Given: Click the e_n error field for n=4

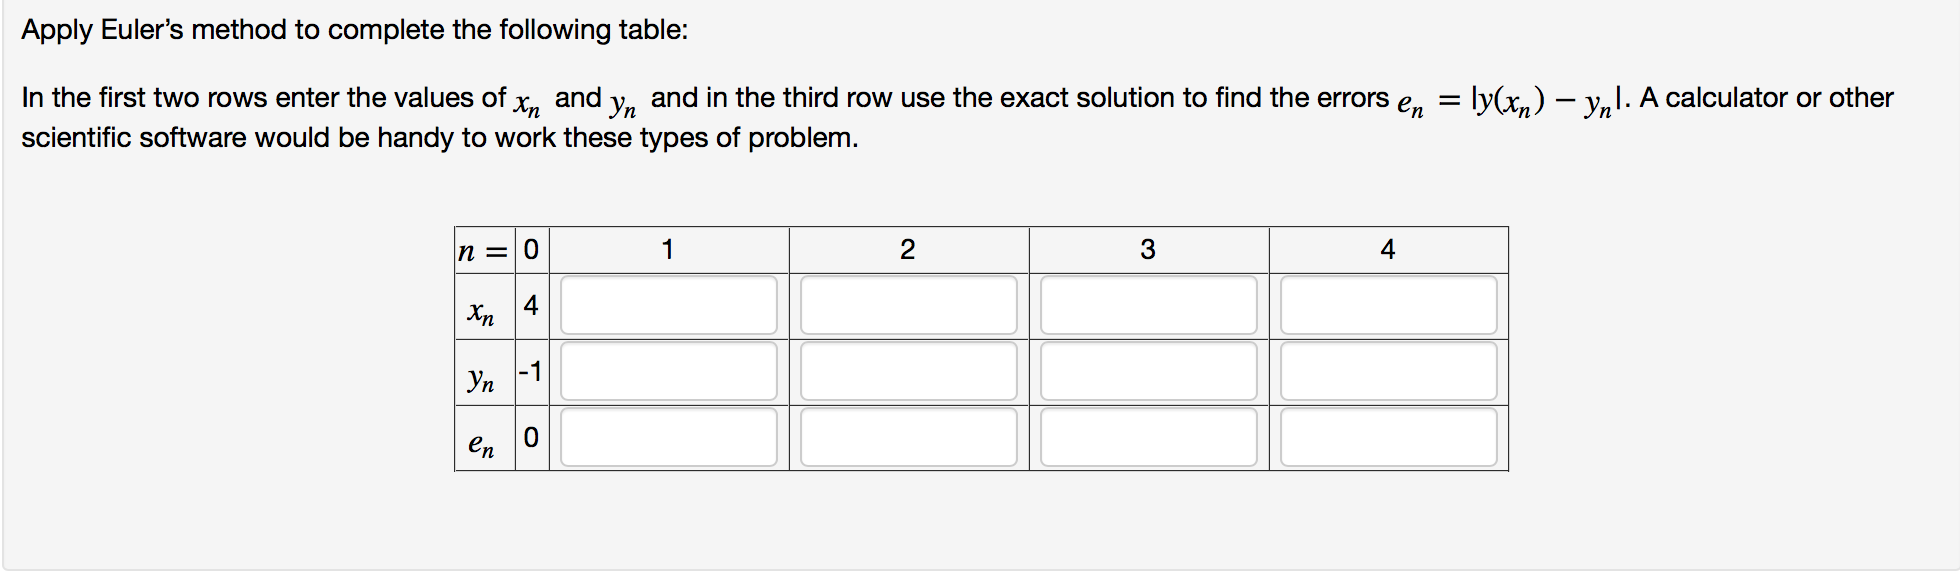Looking at the screenshot, I should click(1388, 437).
